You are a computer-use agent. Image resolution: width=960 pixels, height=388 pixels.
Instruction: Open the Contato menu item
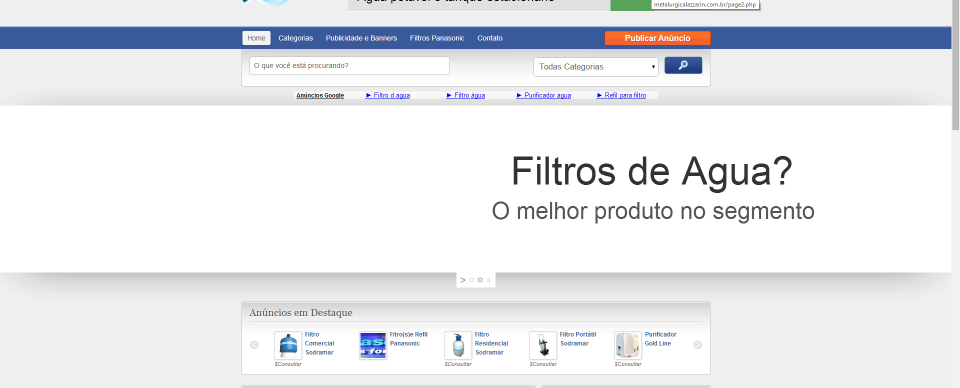(x=490, y=38)
